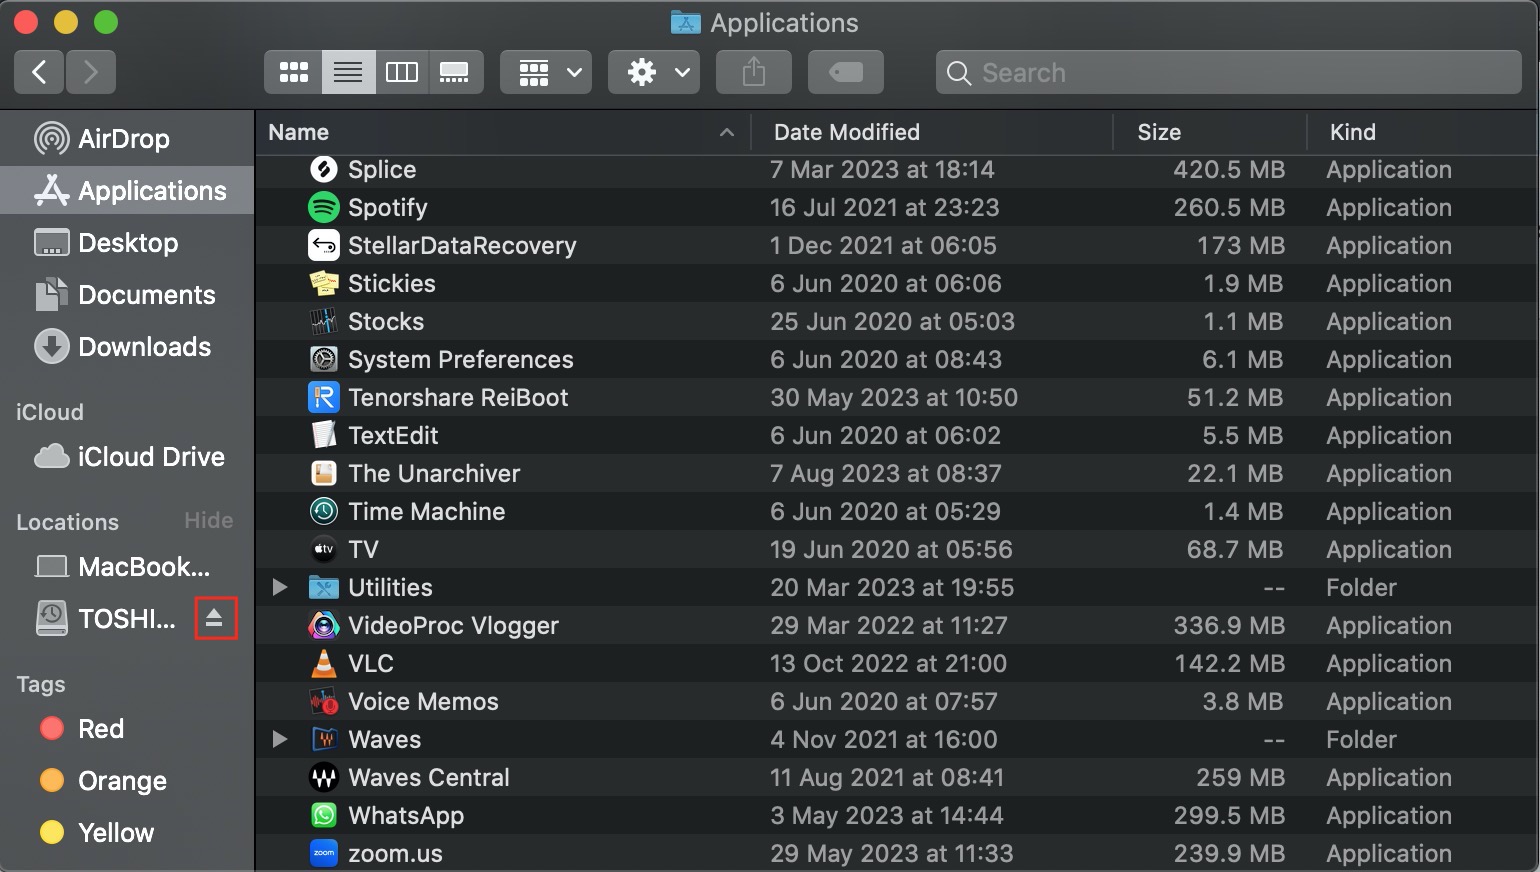The height and width of the screenshot is (872, 1540).
Task: Filter by the Yellow tag
Action: click(127, 832)
